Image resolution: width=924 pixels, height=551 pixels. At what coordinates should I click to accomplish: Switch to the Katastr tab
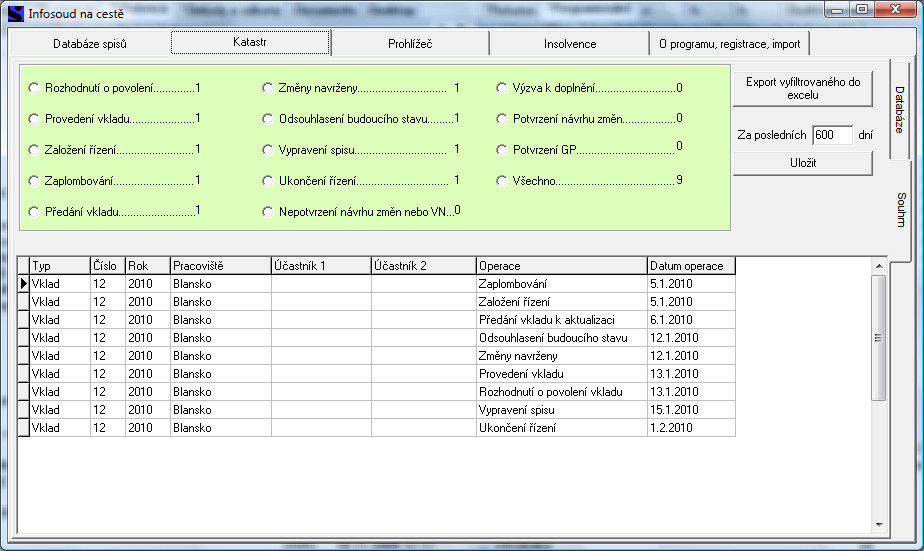250,42
